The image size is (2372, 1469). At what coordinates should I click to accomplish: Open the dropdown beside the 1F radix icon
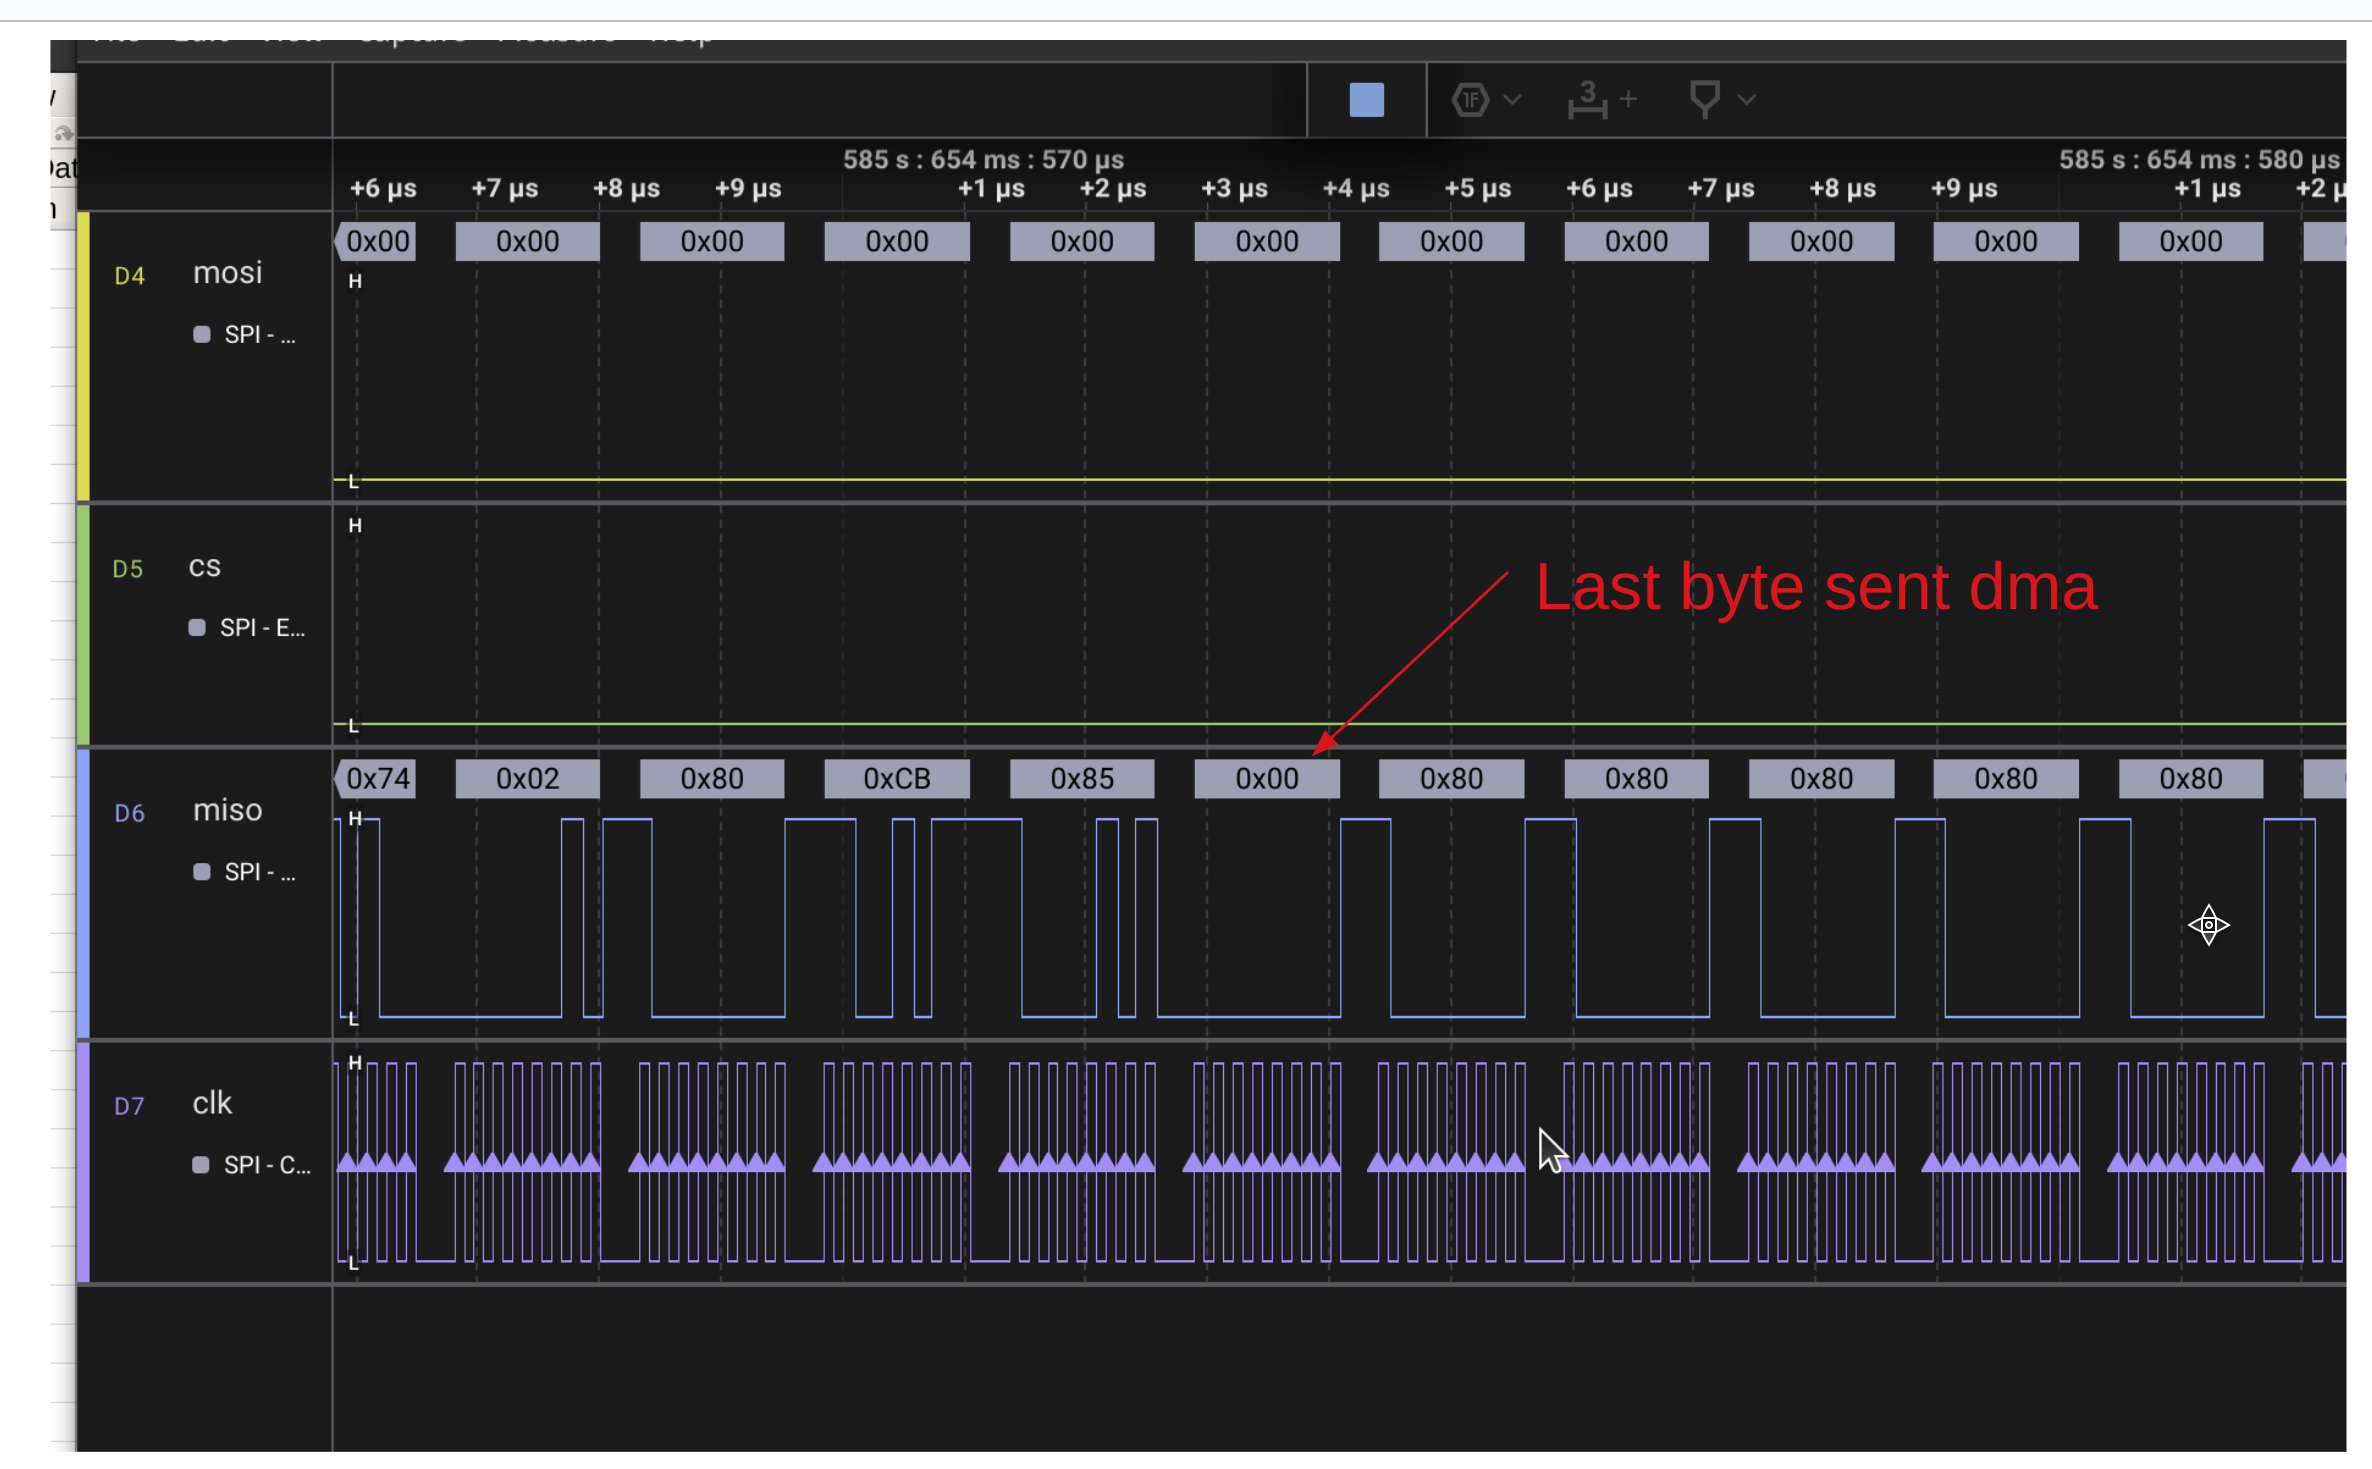tap(1514, 100)
